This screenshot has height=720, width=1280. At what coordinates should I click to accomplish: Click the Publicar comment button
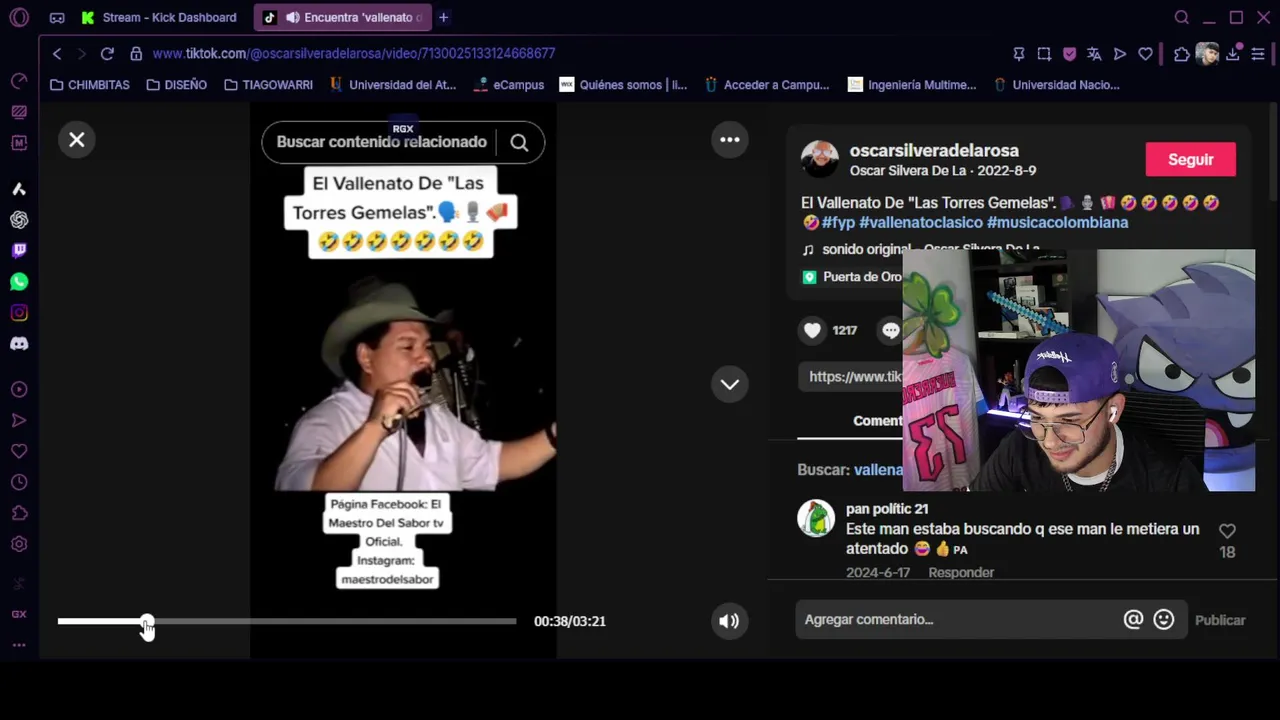tap(1220, 620)
